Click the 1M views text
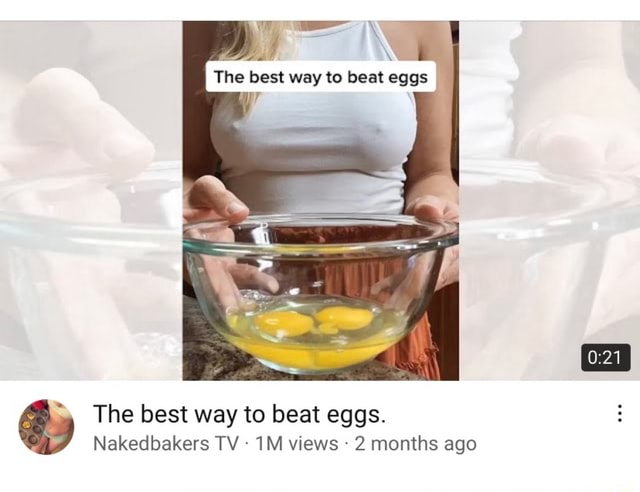This screenshot has width=640, height=492. 296,443
